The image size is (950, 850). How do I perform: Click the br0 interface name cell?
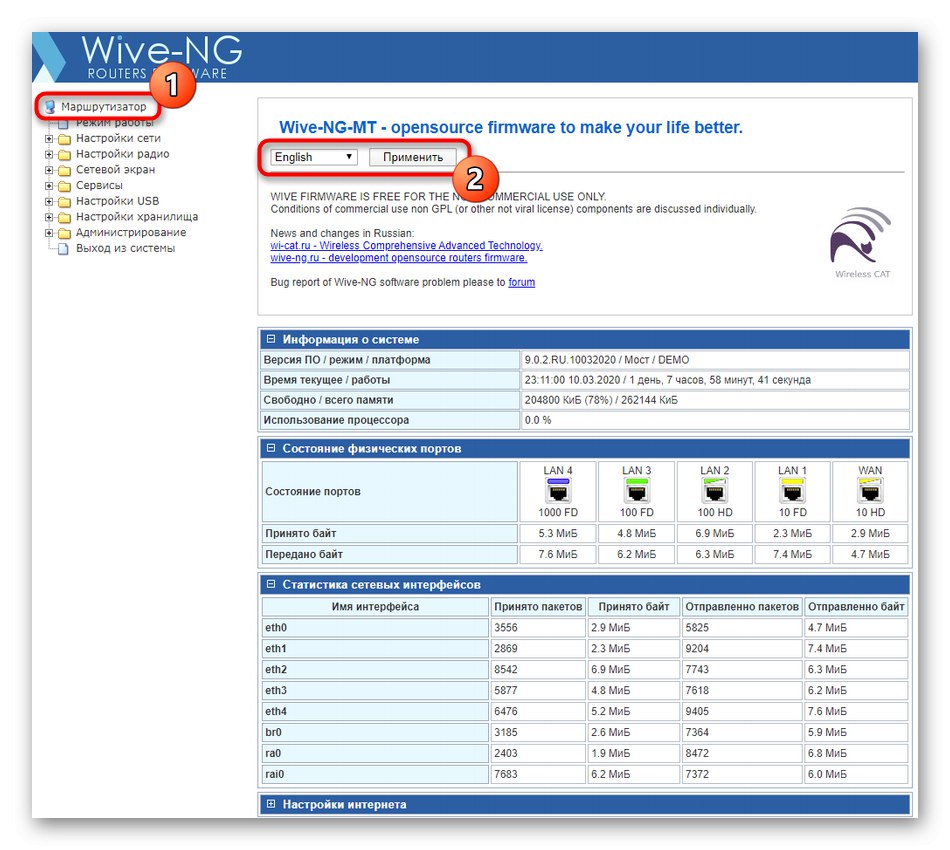point(375,732)
